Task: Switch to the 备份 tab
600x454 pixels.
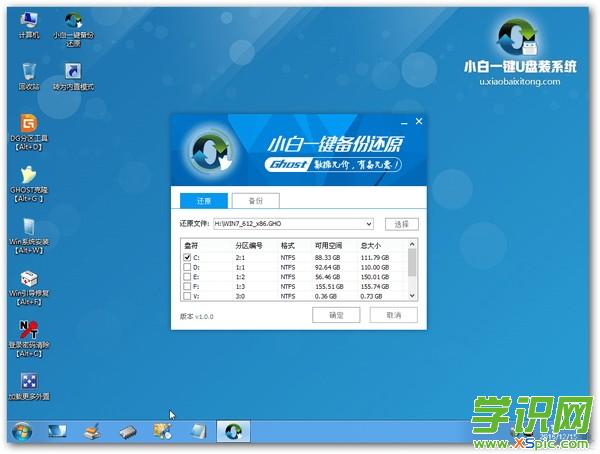Action: [256, 201]
